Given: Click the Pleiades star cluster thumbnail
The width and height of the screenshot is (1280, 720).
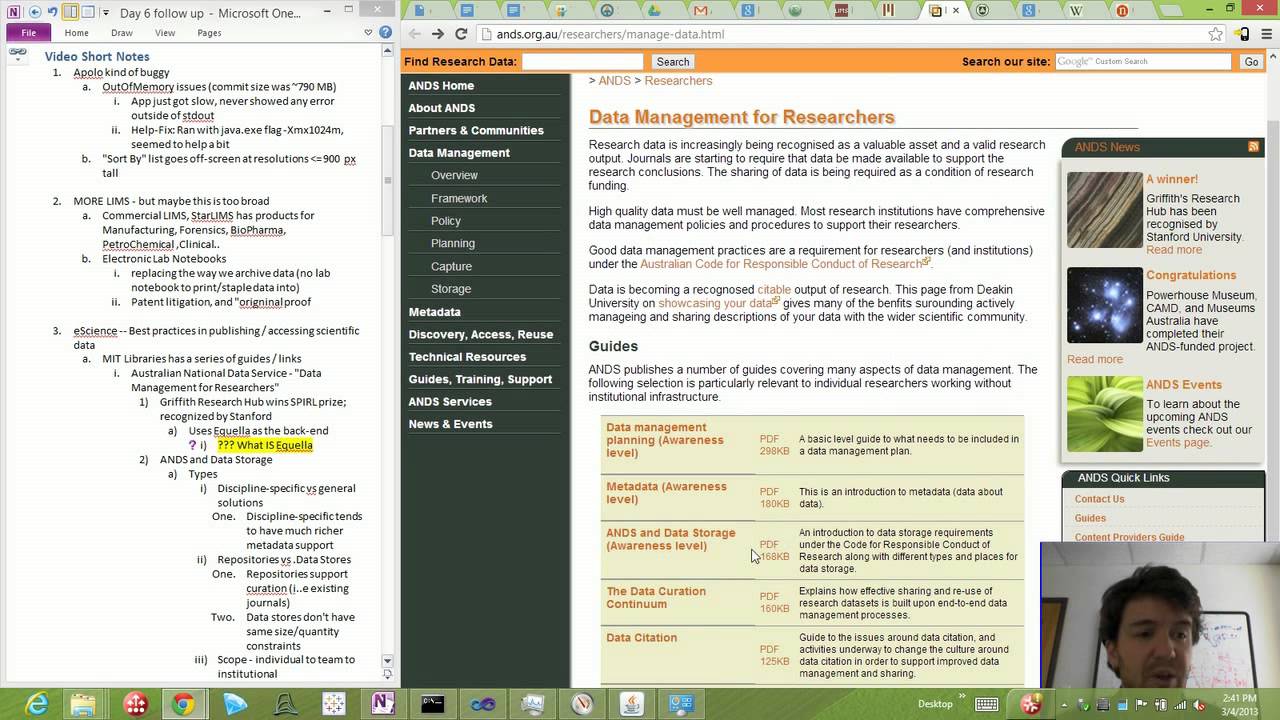Looking at the screenshot, I should [1105, 305].
